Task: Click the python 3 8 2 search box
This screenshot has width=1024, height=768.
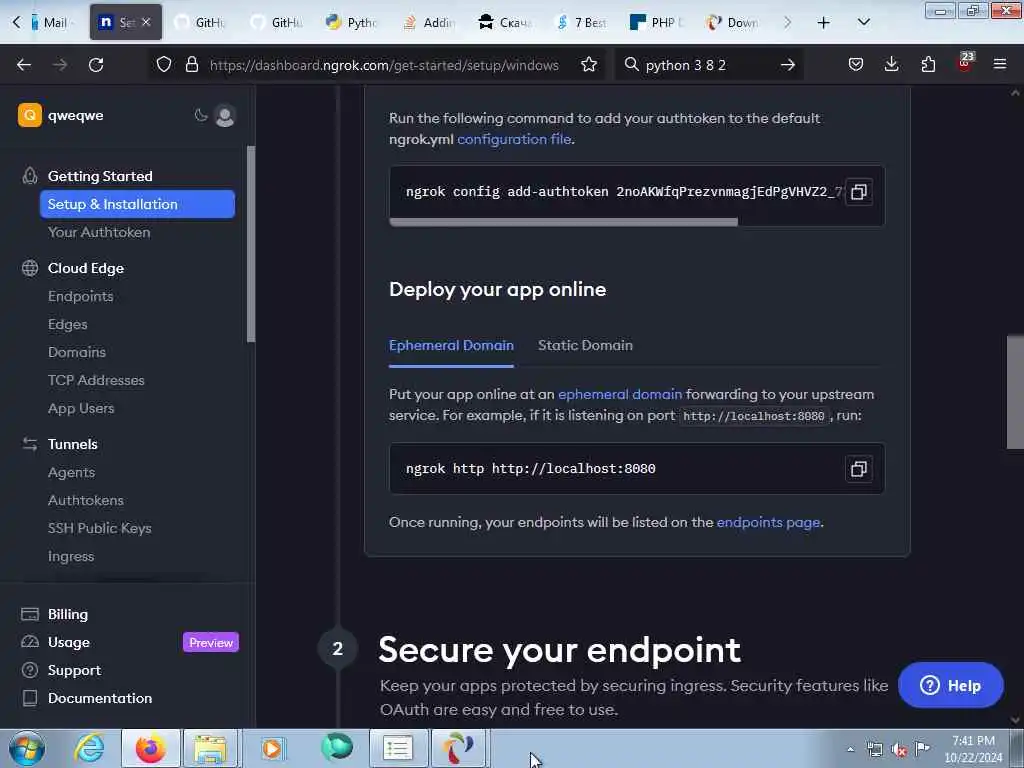Action: [709, 65]
